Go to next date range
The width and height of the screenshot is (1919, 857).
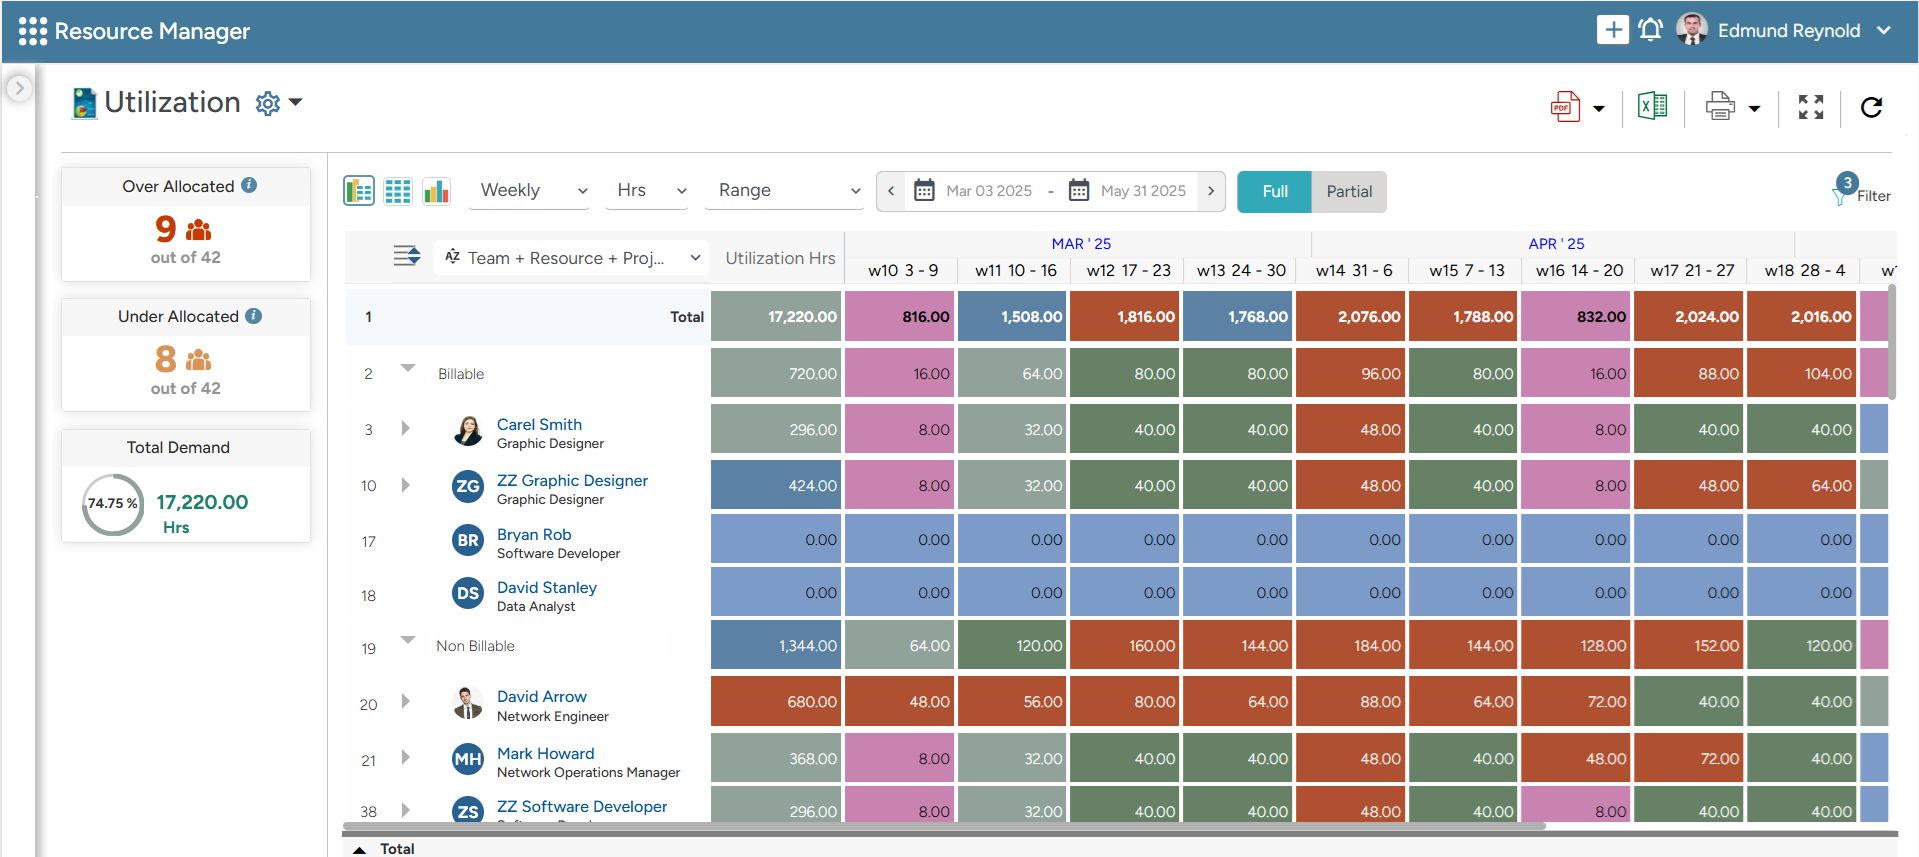click(x=1211, y=191)
